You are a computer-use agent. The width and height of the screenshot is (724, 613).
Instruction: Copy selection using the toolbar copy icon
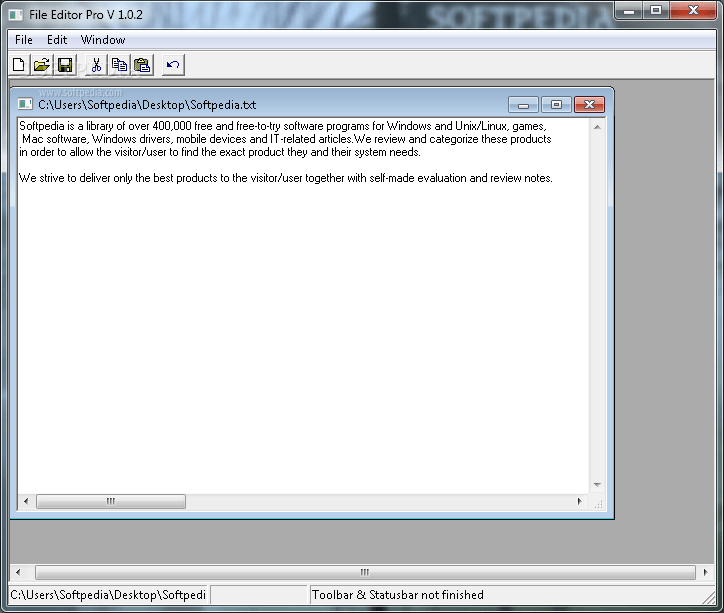tap(119, 65)
